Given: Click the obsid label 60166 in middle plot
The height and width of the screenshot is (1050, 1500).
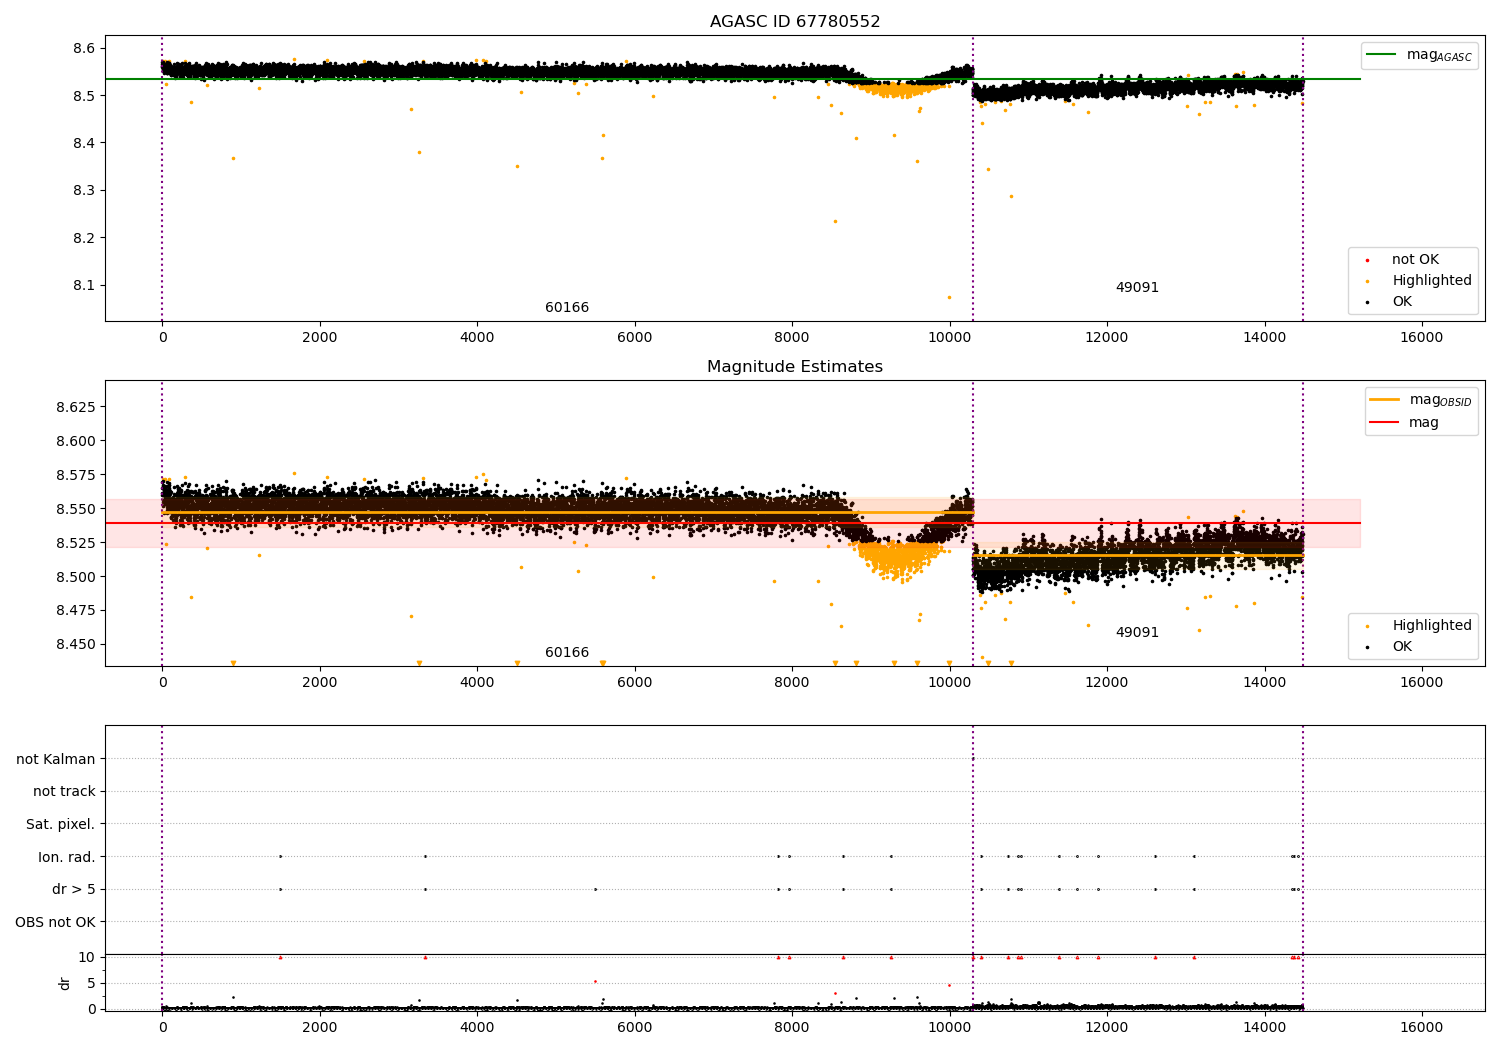Looking at the screenshot, I should tap(567, 653).
